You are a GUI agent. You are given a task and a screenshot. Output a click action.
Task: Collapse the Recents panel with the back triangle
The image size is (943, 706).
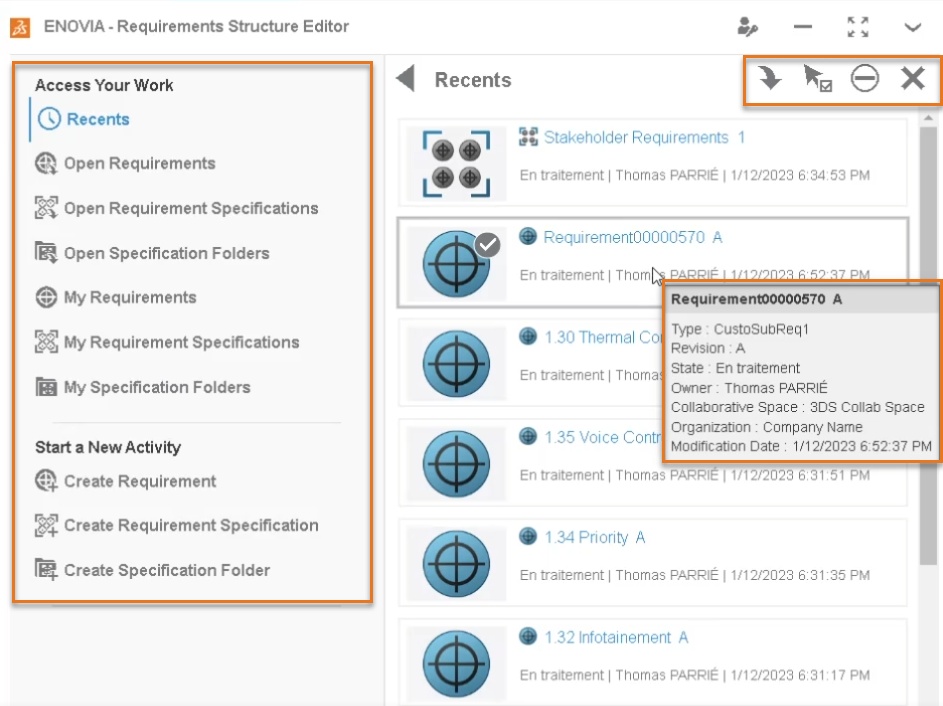405,79
